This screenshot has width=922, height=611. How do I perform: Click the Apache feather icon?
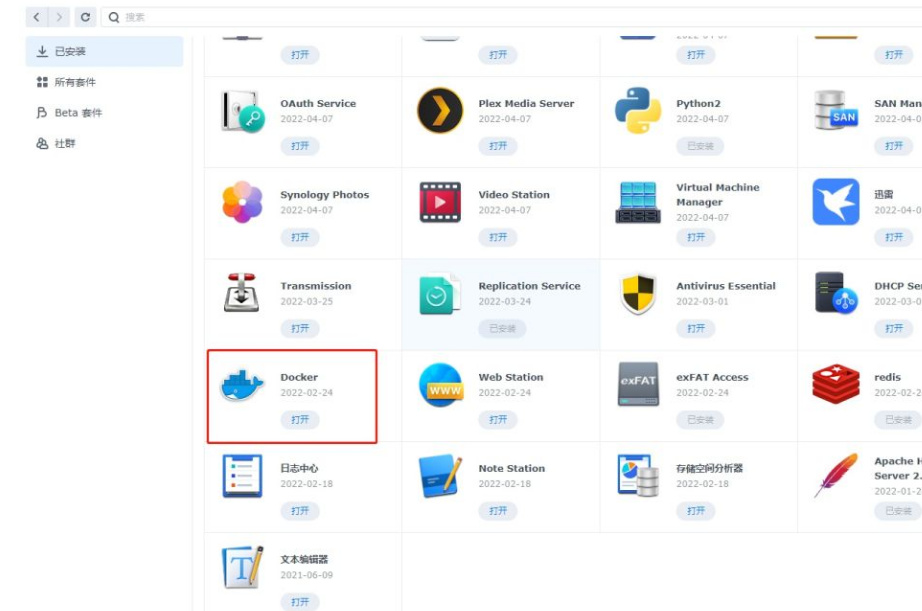point(836,475)
